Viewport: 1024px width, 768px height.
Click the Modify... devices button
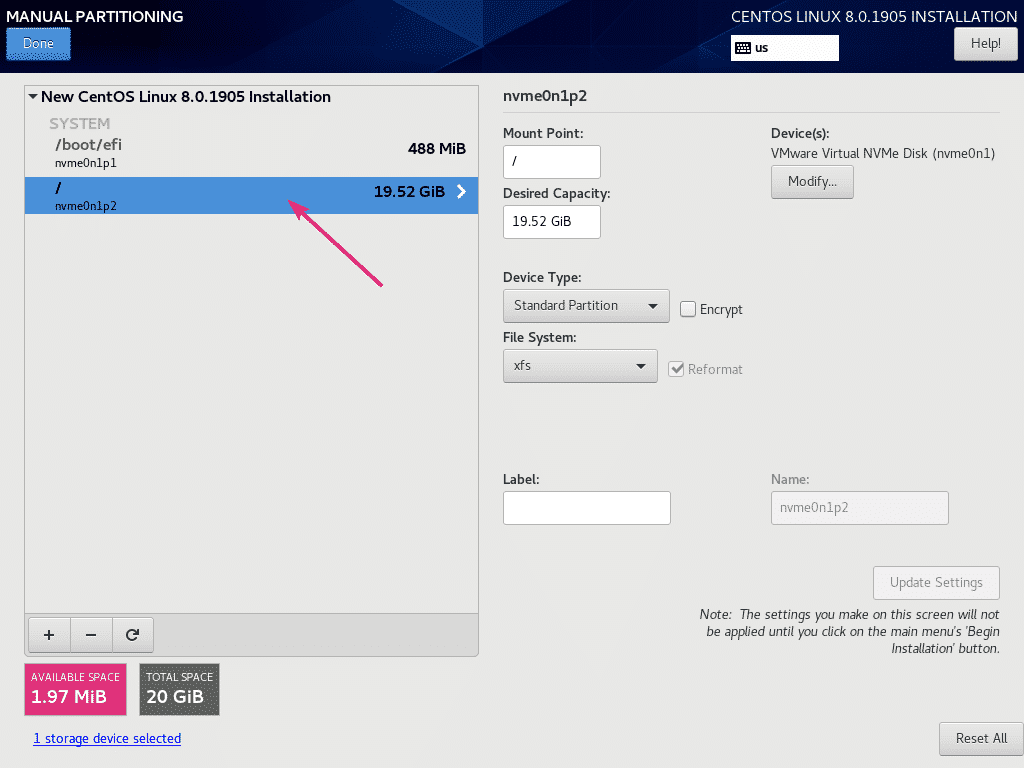point(812,182)
